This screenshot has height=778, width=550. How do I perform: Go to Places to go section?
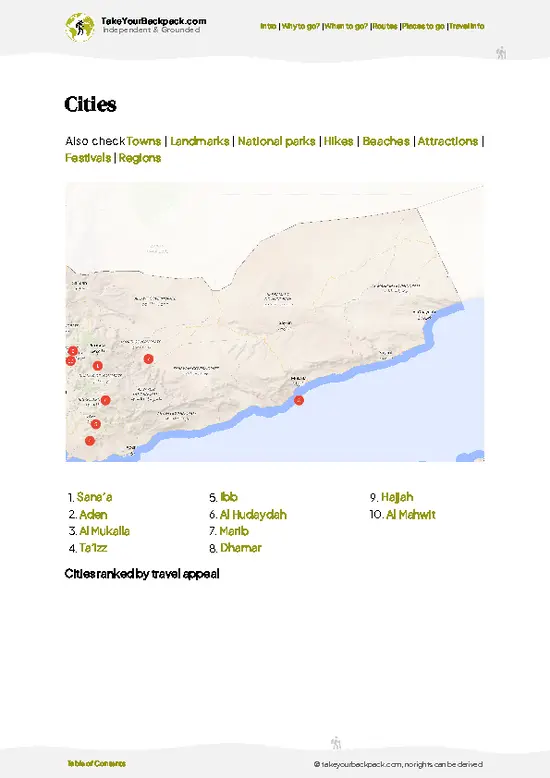(423, 26)
